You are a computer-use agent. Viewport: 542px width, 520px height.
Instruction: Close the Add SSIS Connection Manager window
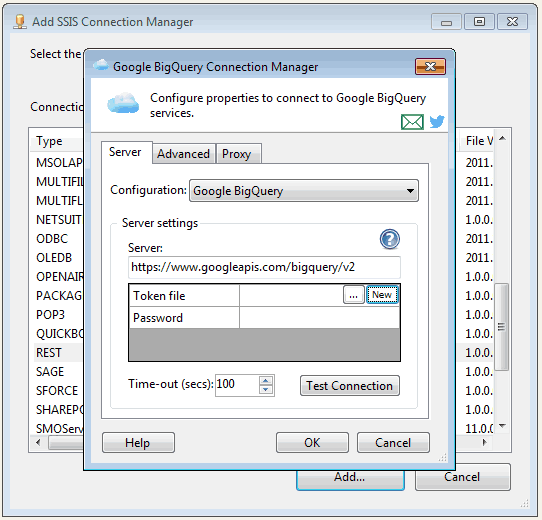coord(512,22)
